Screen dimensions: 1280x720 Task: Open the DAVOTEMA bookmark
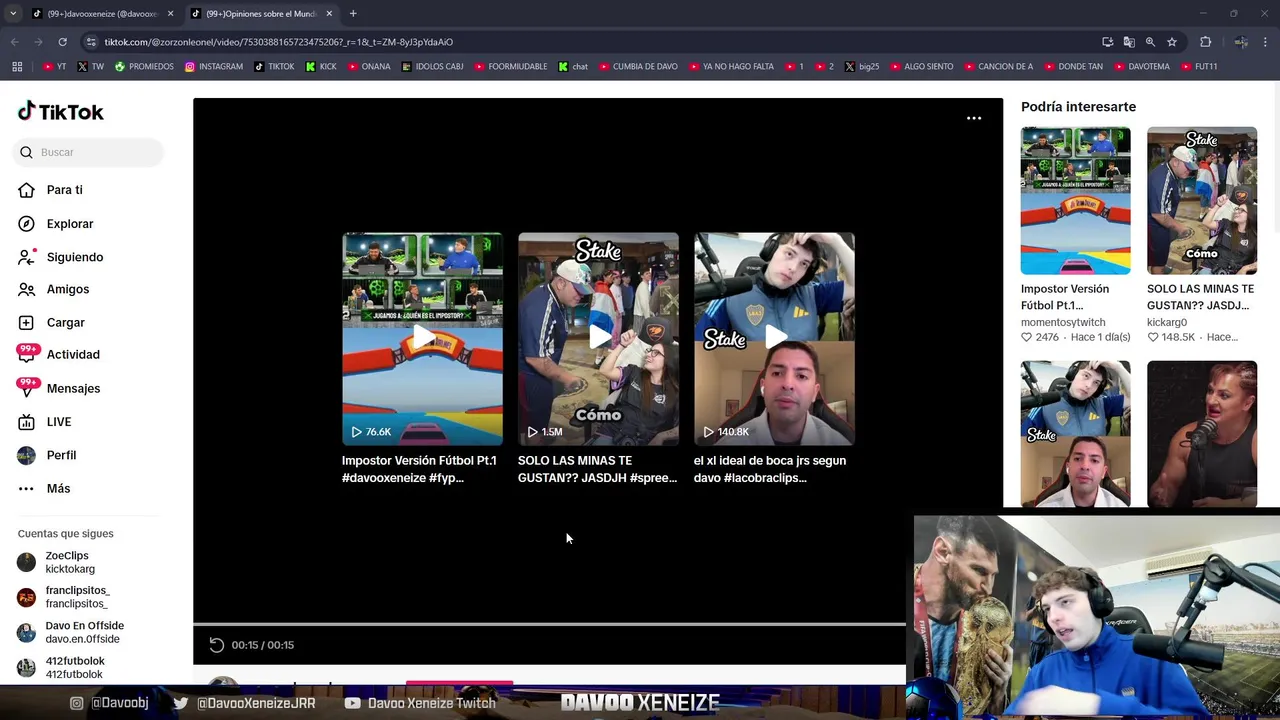click(1141, 67)
